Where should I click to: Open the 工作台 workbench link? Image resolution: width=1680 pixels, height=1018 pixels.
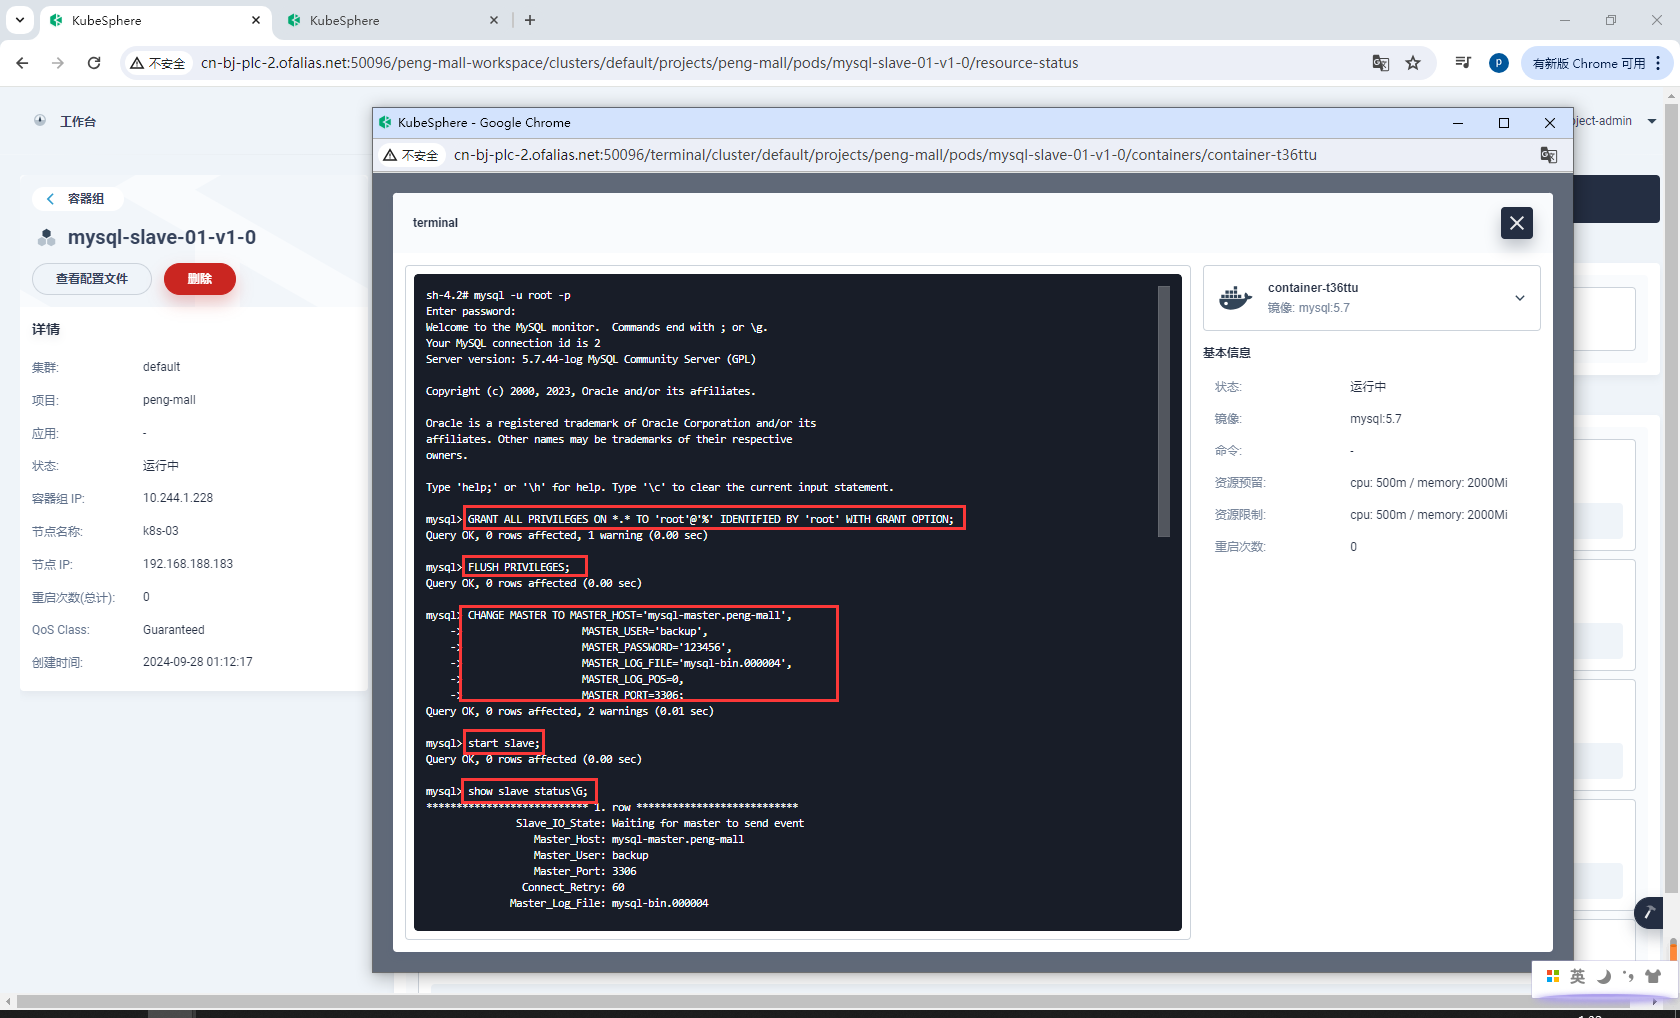tap(78, 121)
